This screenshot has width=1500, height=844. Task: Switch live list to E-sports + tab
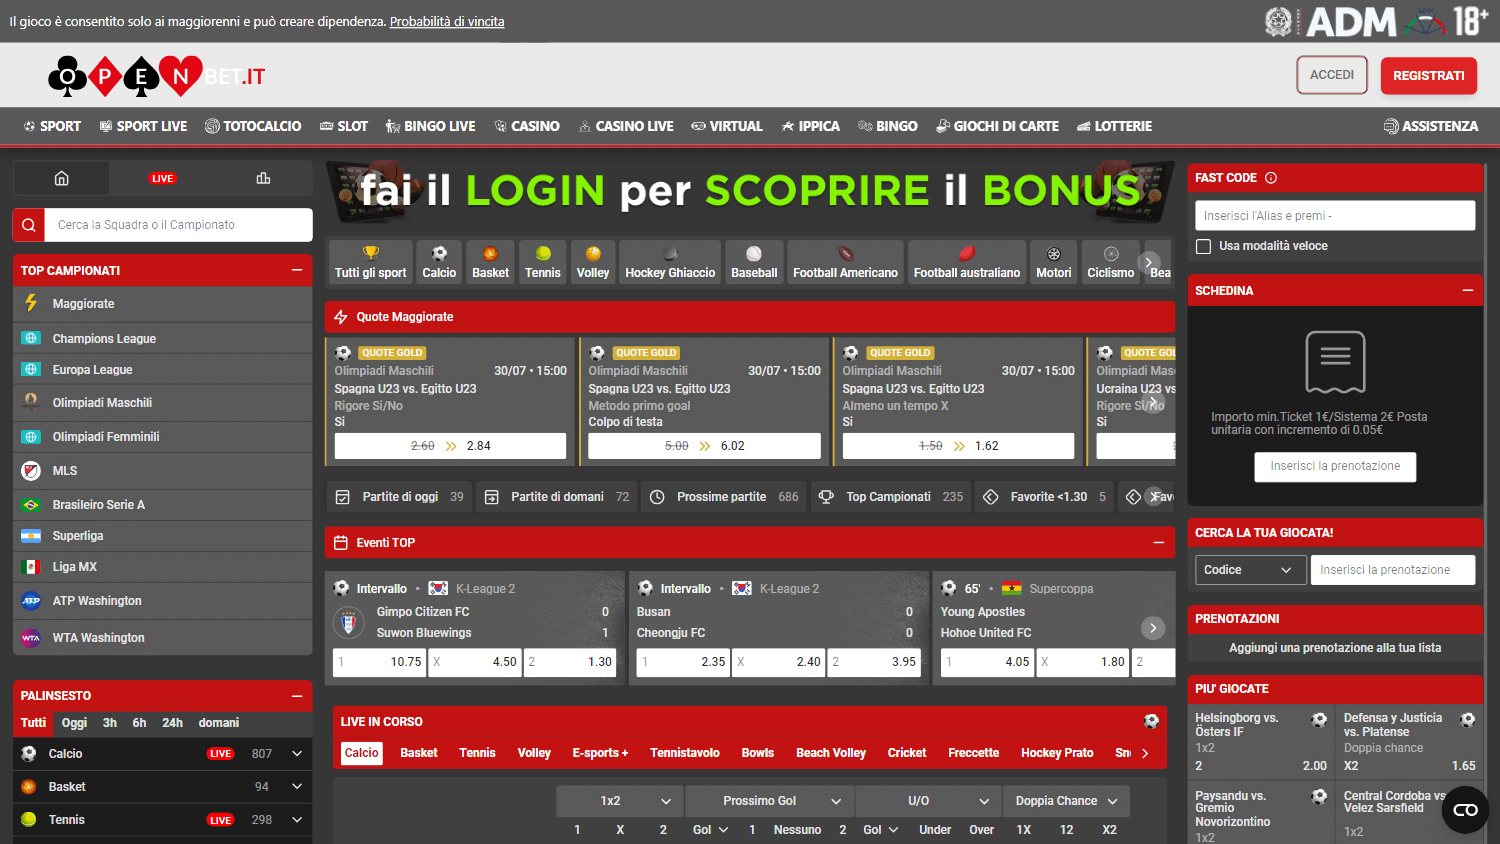(600, 753)
